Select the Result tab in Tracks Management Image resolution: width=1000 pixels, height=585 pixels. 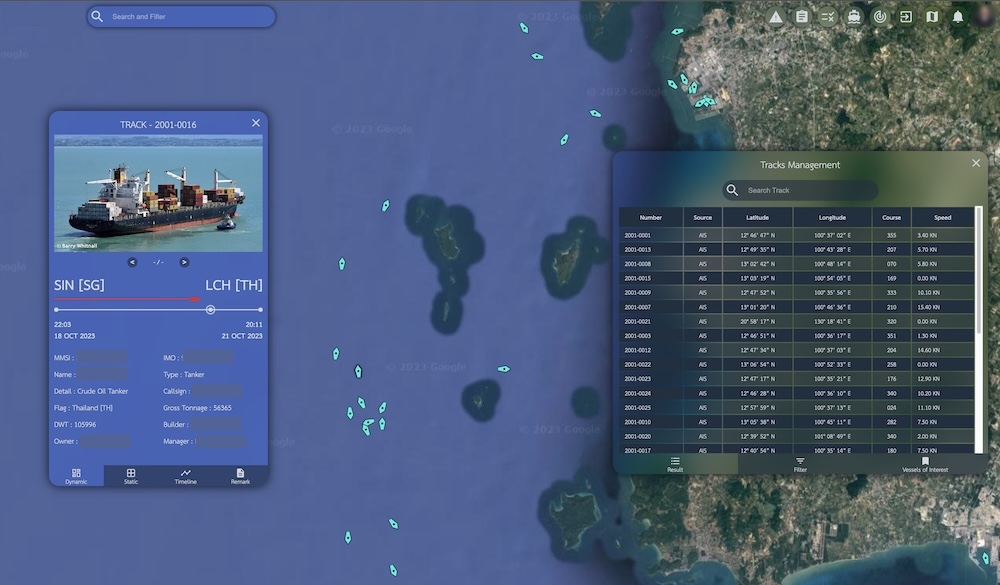674,464
